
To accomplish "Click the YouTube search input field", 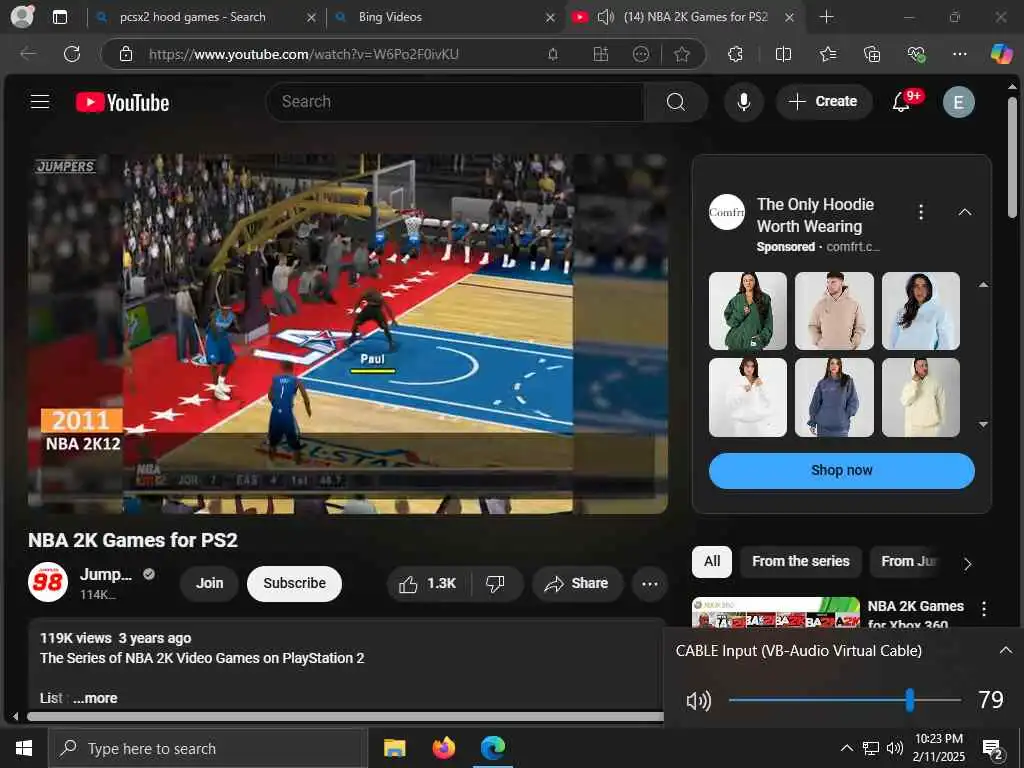I will pos(455,102).
